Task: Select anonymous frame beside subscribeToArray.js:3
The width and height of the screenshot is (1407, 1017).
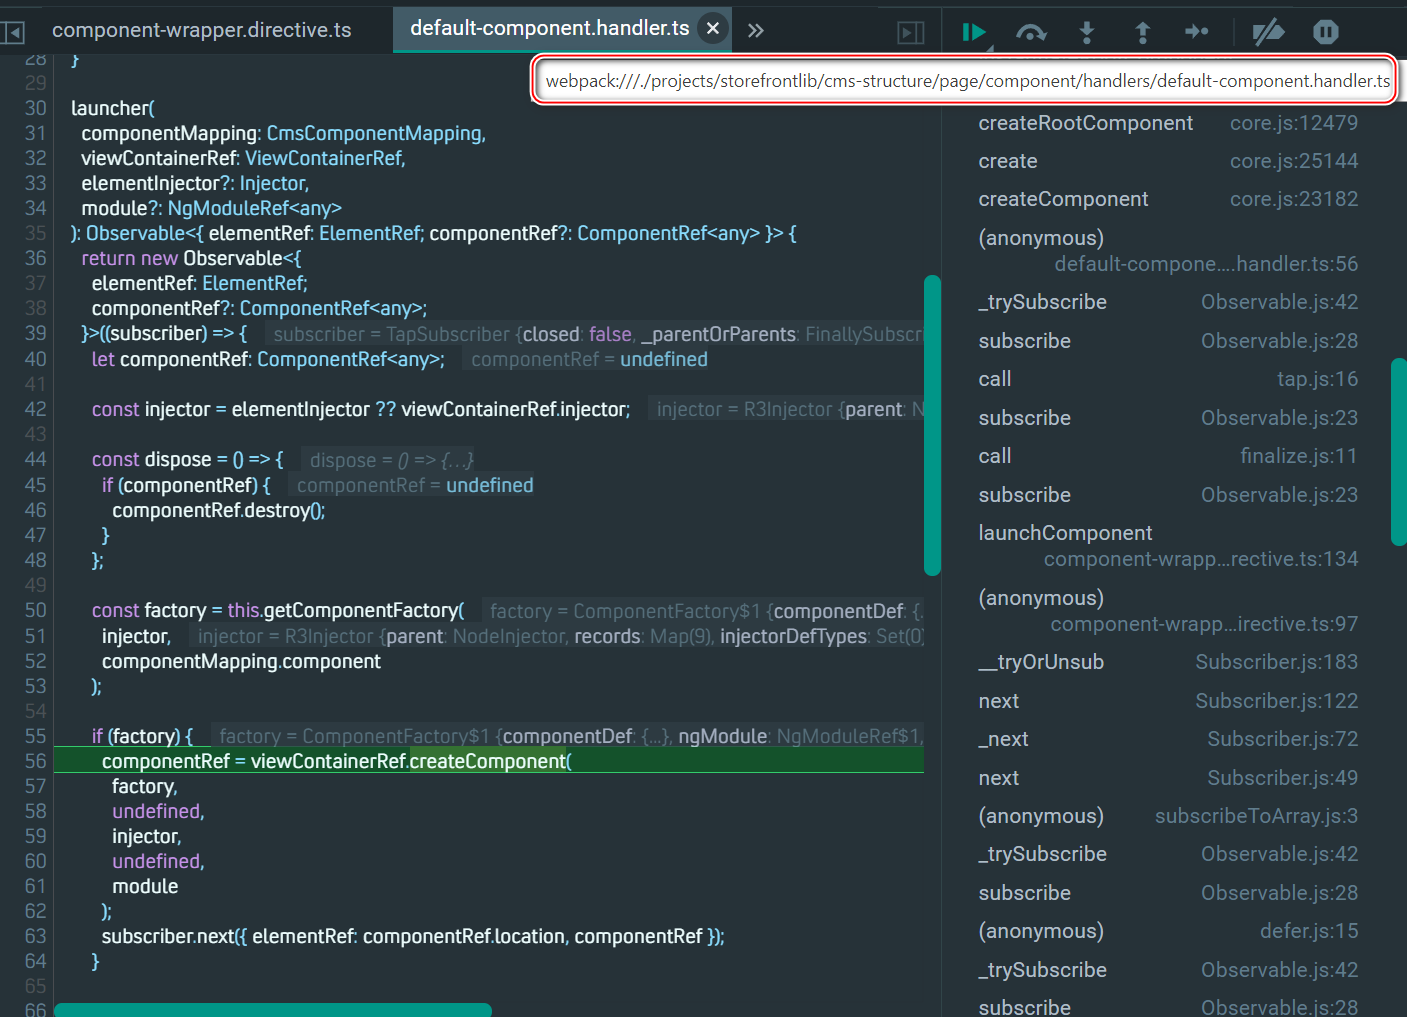Action: click(x=1041, y=816)
